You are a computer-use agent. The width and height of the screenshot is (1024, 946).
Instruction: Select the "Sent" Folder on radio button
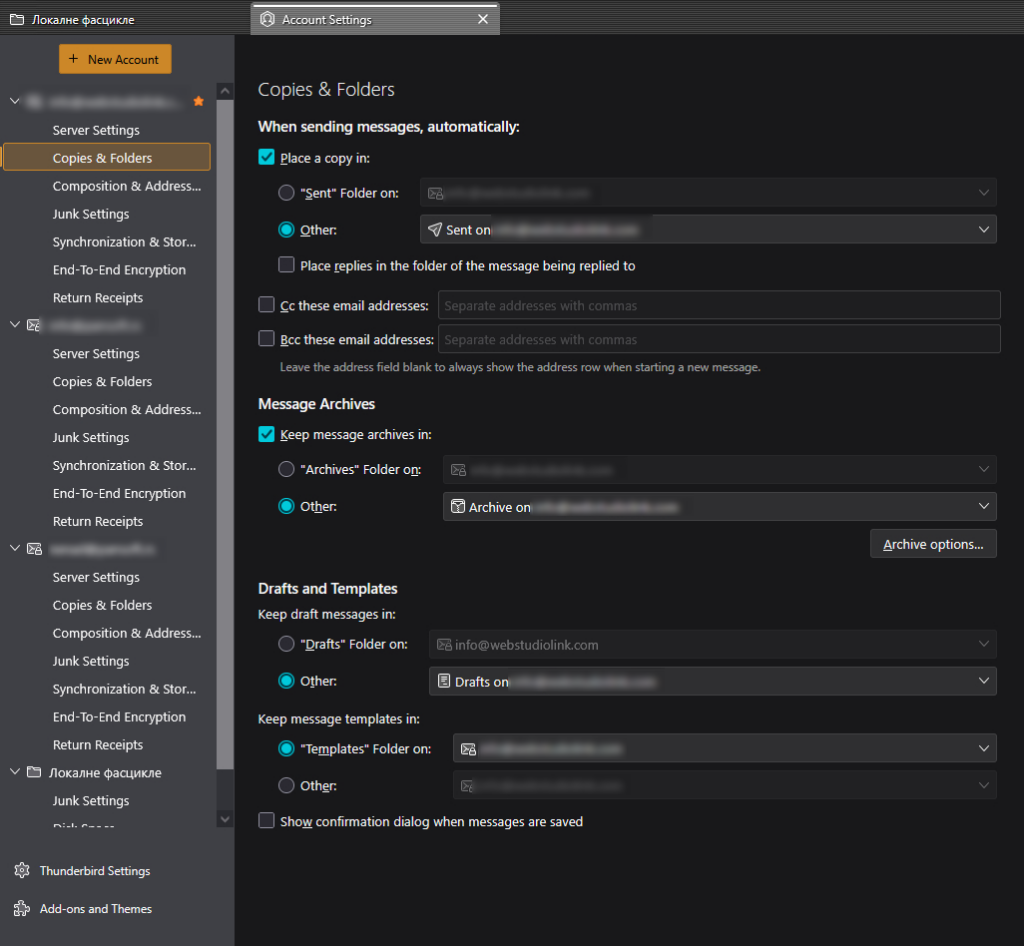pyautogui.click(x=286, y=193)
